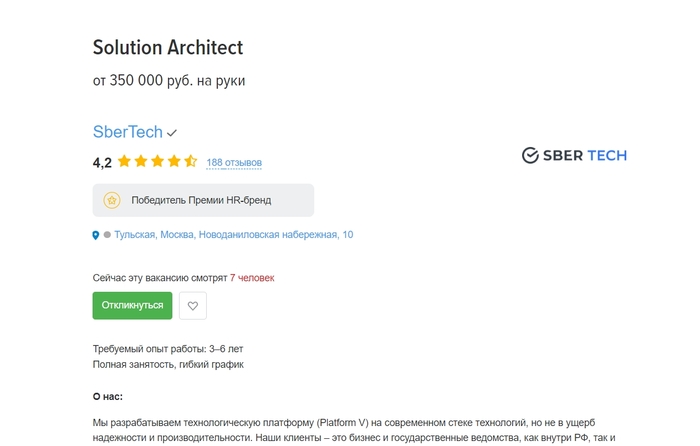Viewport: 700px width, 446px height.
Task: Open the SberTech company page link
Action: coord(127,132)
